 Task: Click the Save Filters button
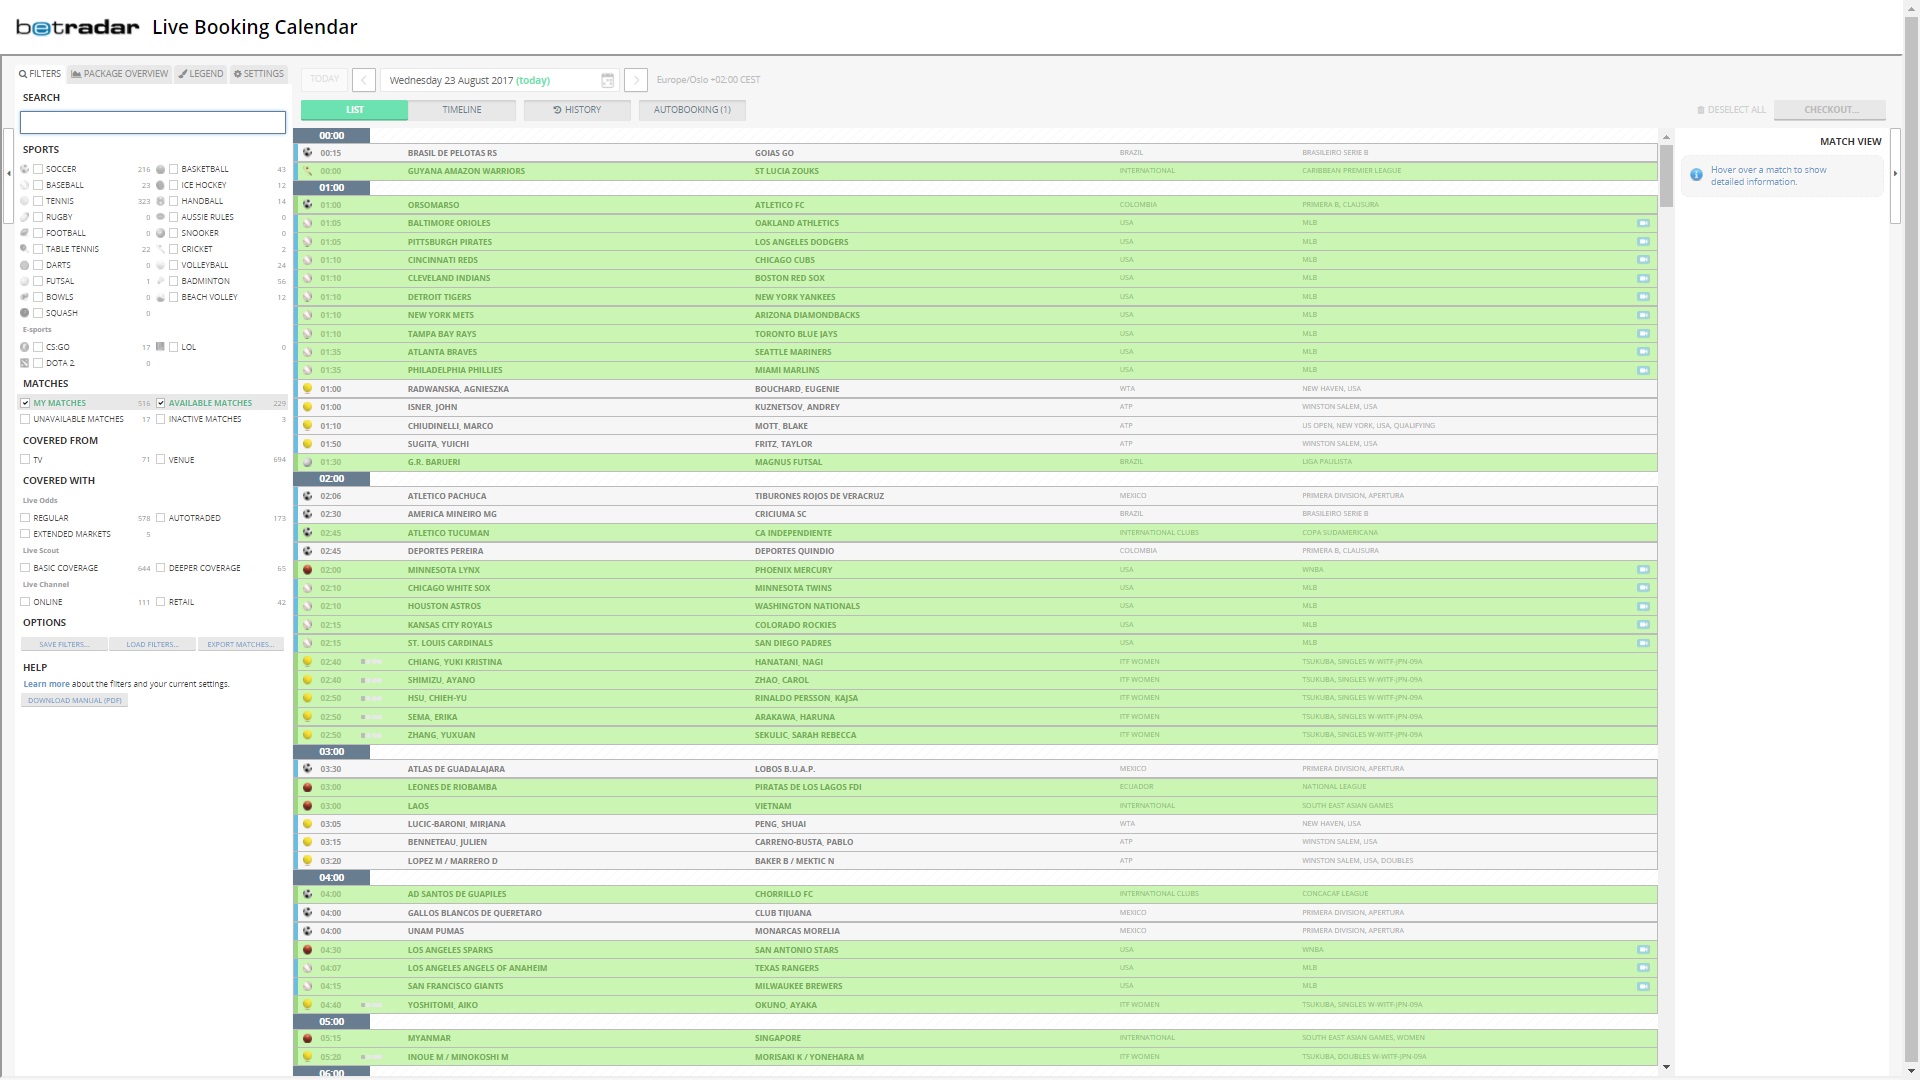click(x=64, y=645)
